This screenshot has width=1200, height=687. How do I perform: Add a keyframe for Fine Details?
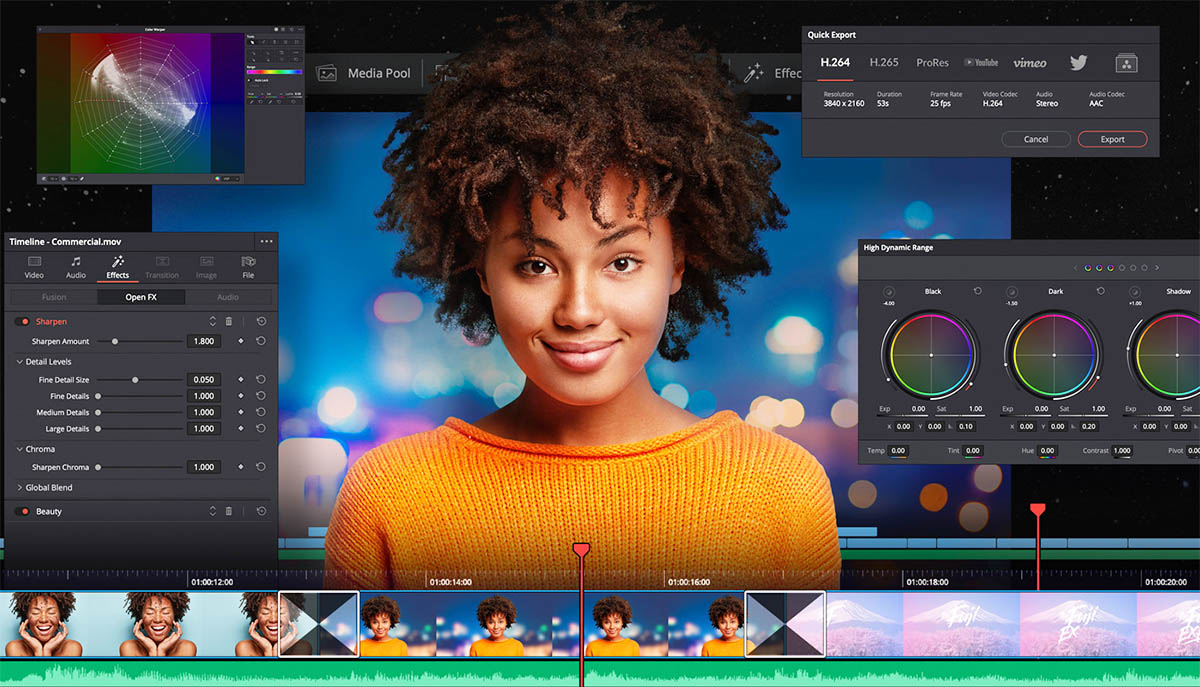tap(241, 396)
